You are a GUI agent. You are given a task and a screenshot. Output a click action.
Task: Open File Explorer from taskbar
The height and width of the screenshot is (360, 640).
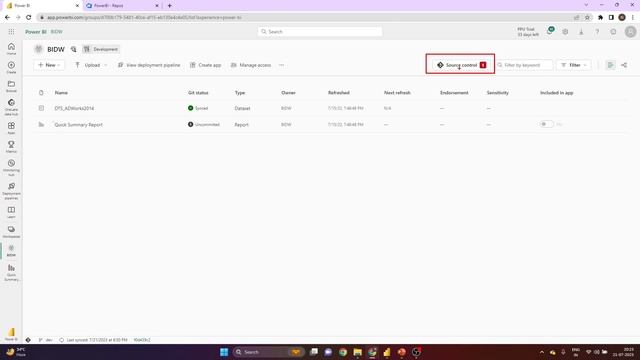click(x=358, y=352)
